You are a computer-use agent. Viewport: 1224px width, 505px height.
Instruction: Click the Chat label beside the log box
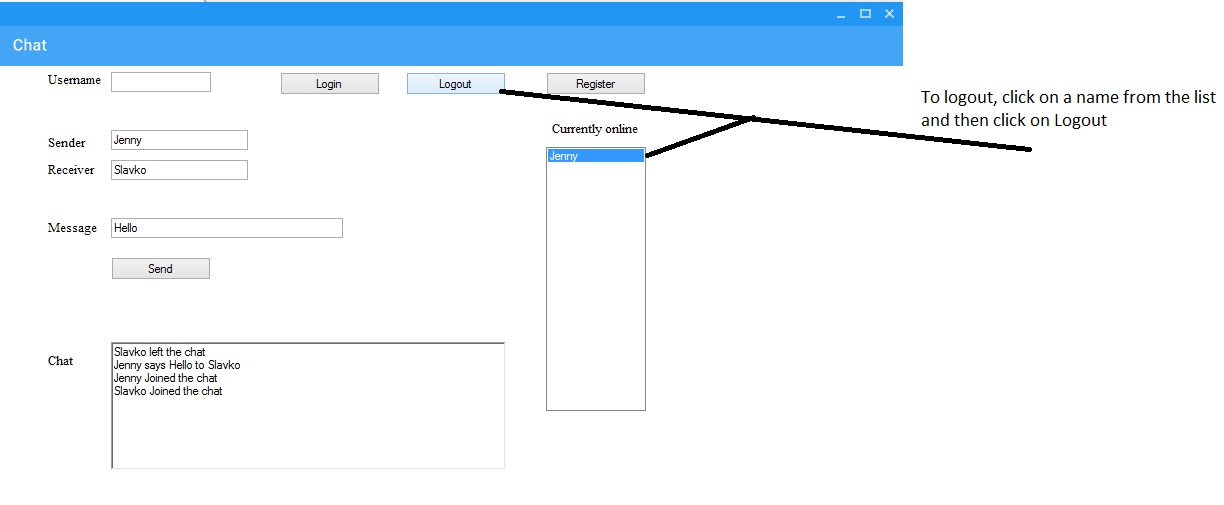[60, 361]
